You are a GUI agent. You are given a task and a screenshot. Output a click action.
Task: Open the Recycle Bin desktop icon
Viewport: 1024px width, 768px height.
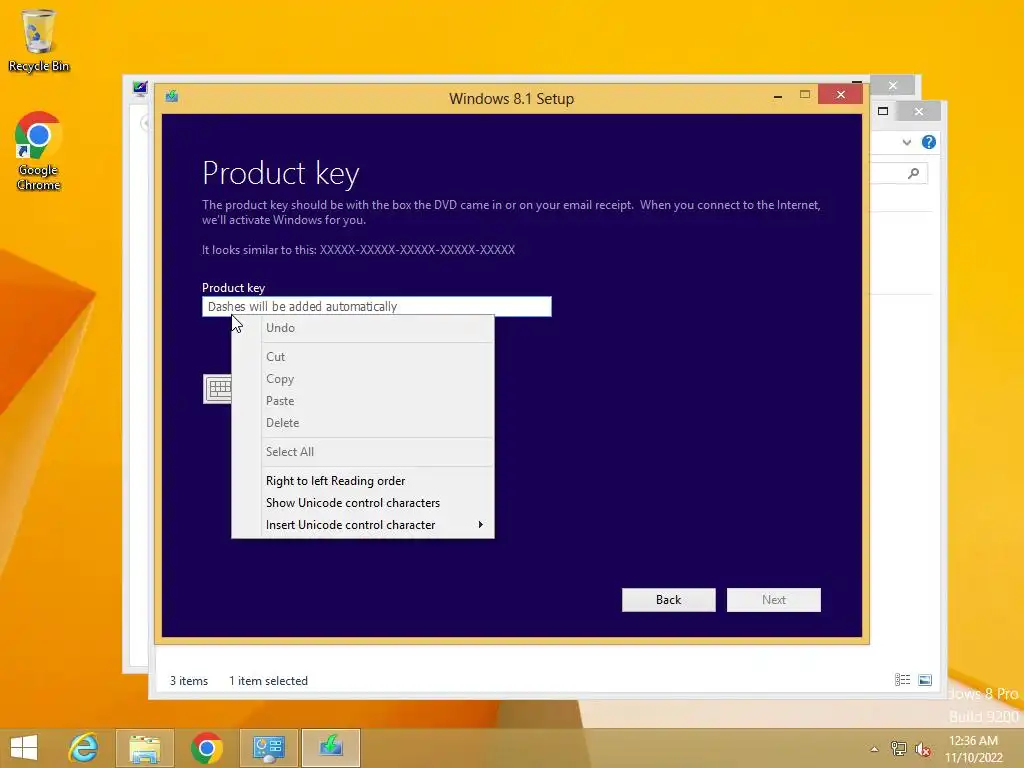39,40
